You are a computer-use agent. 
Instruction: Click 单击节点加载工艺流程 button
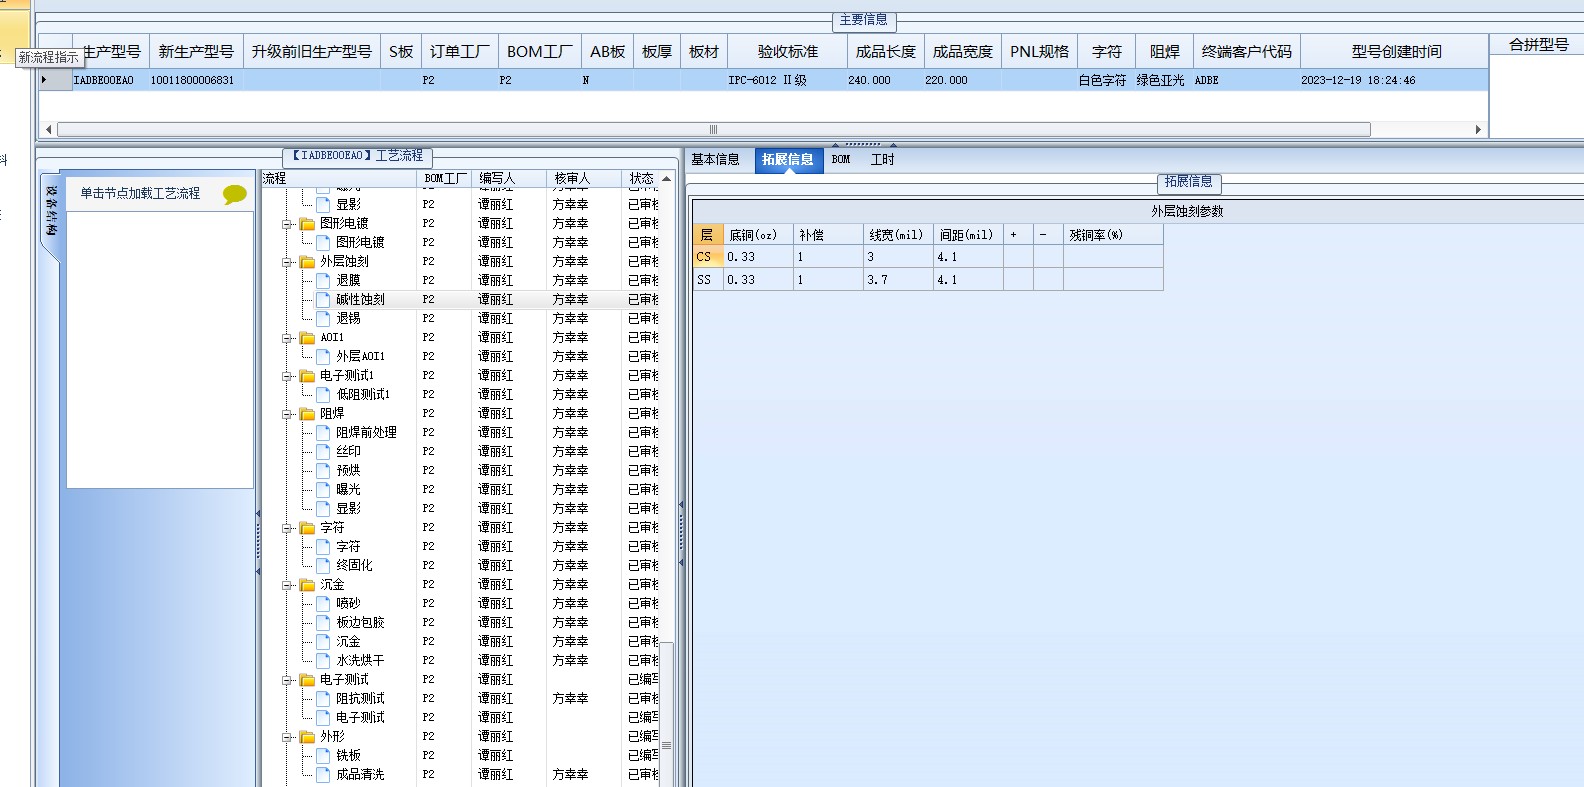(x=140, y=194)
